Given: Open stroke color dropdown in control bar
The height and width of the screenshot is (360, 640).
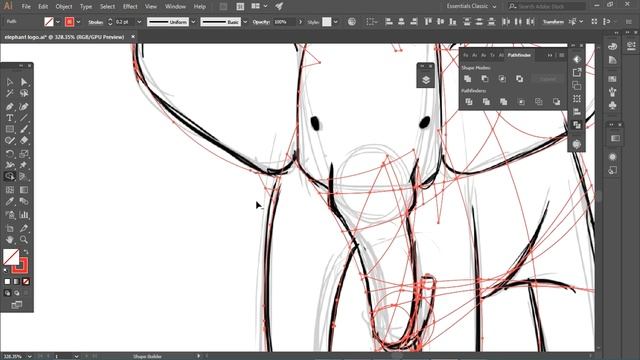Looking at the screenshot, I should pos(78,22).
